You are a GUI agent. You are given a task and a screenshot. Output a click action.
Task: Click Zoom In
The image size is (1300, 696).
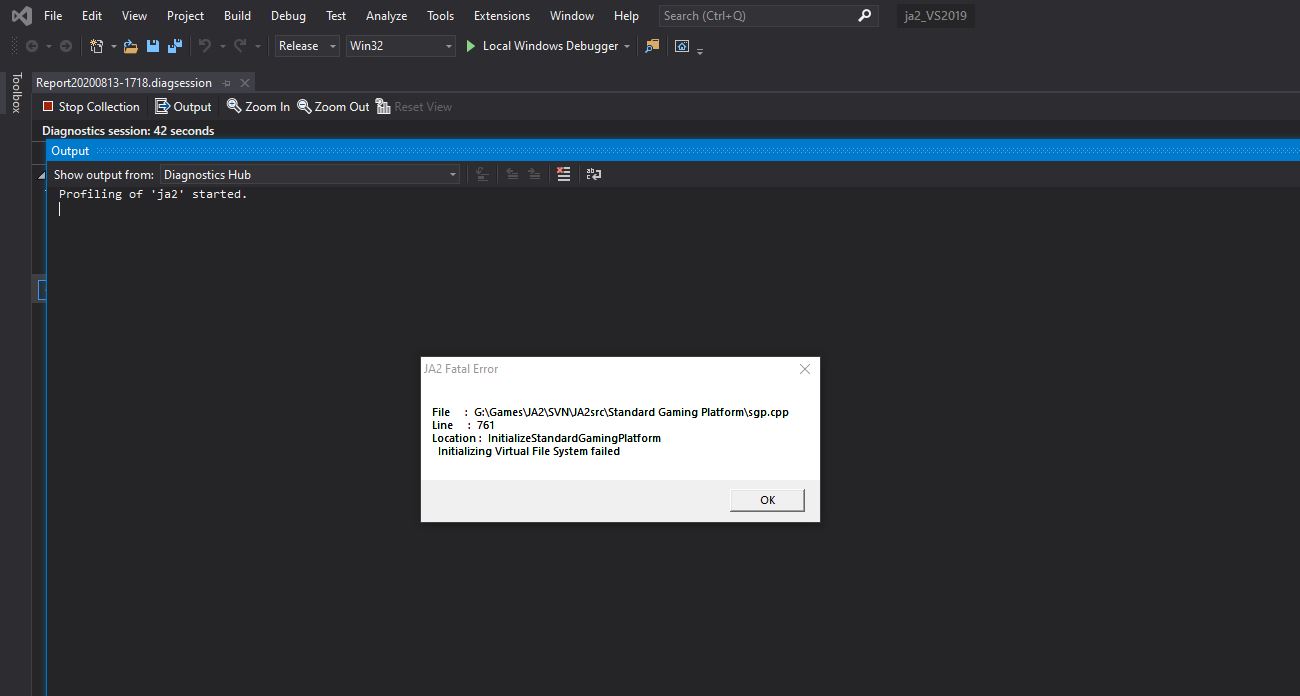258,107
